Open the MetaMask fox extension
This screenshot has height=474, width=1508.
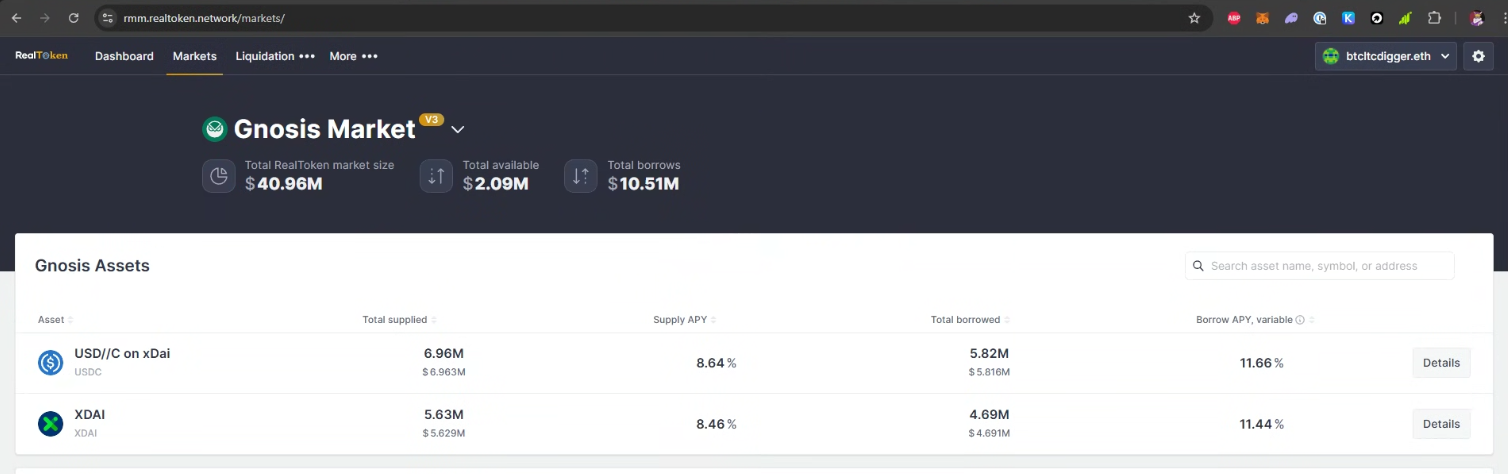pyautogui.click(x=1262, y=18)
